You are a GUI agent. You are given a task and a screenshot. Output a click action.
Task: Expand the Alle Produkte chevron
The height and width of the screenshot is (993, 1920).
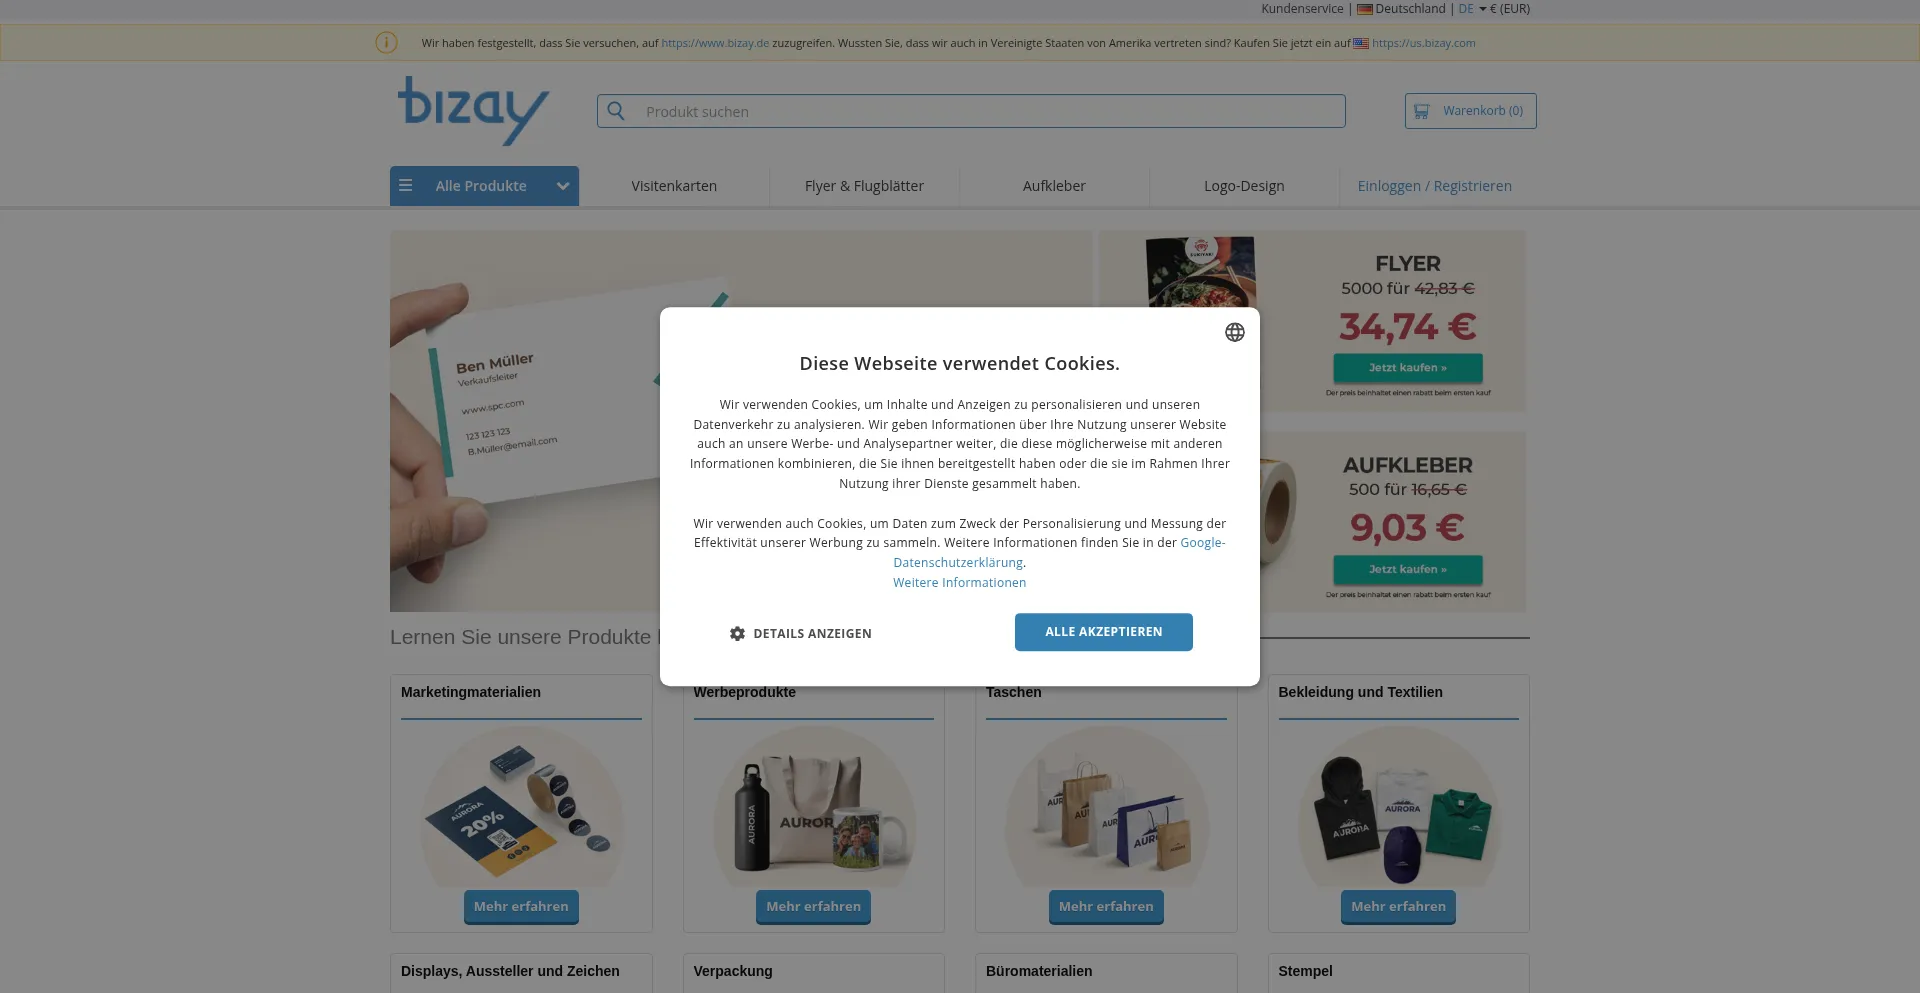point(563,186)
